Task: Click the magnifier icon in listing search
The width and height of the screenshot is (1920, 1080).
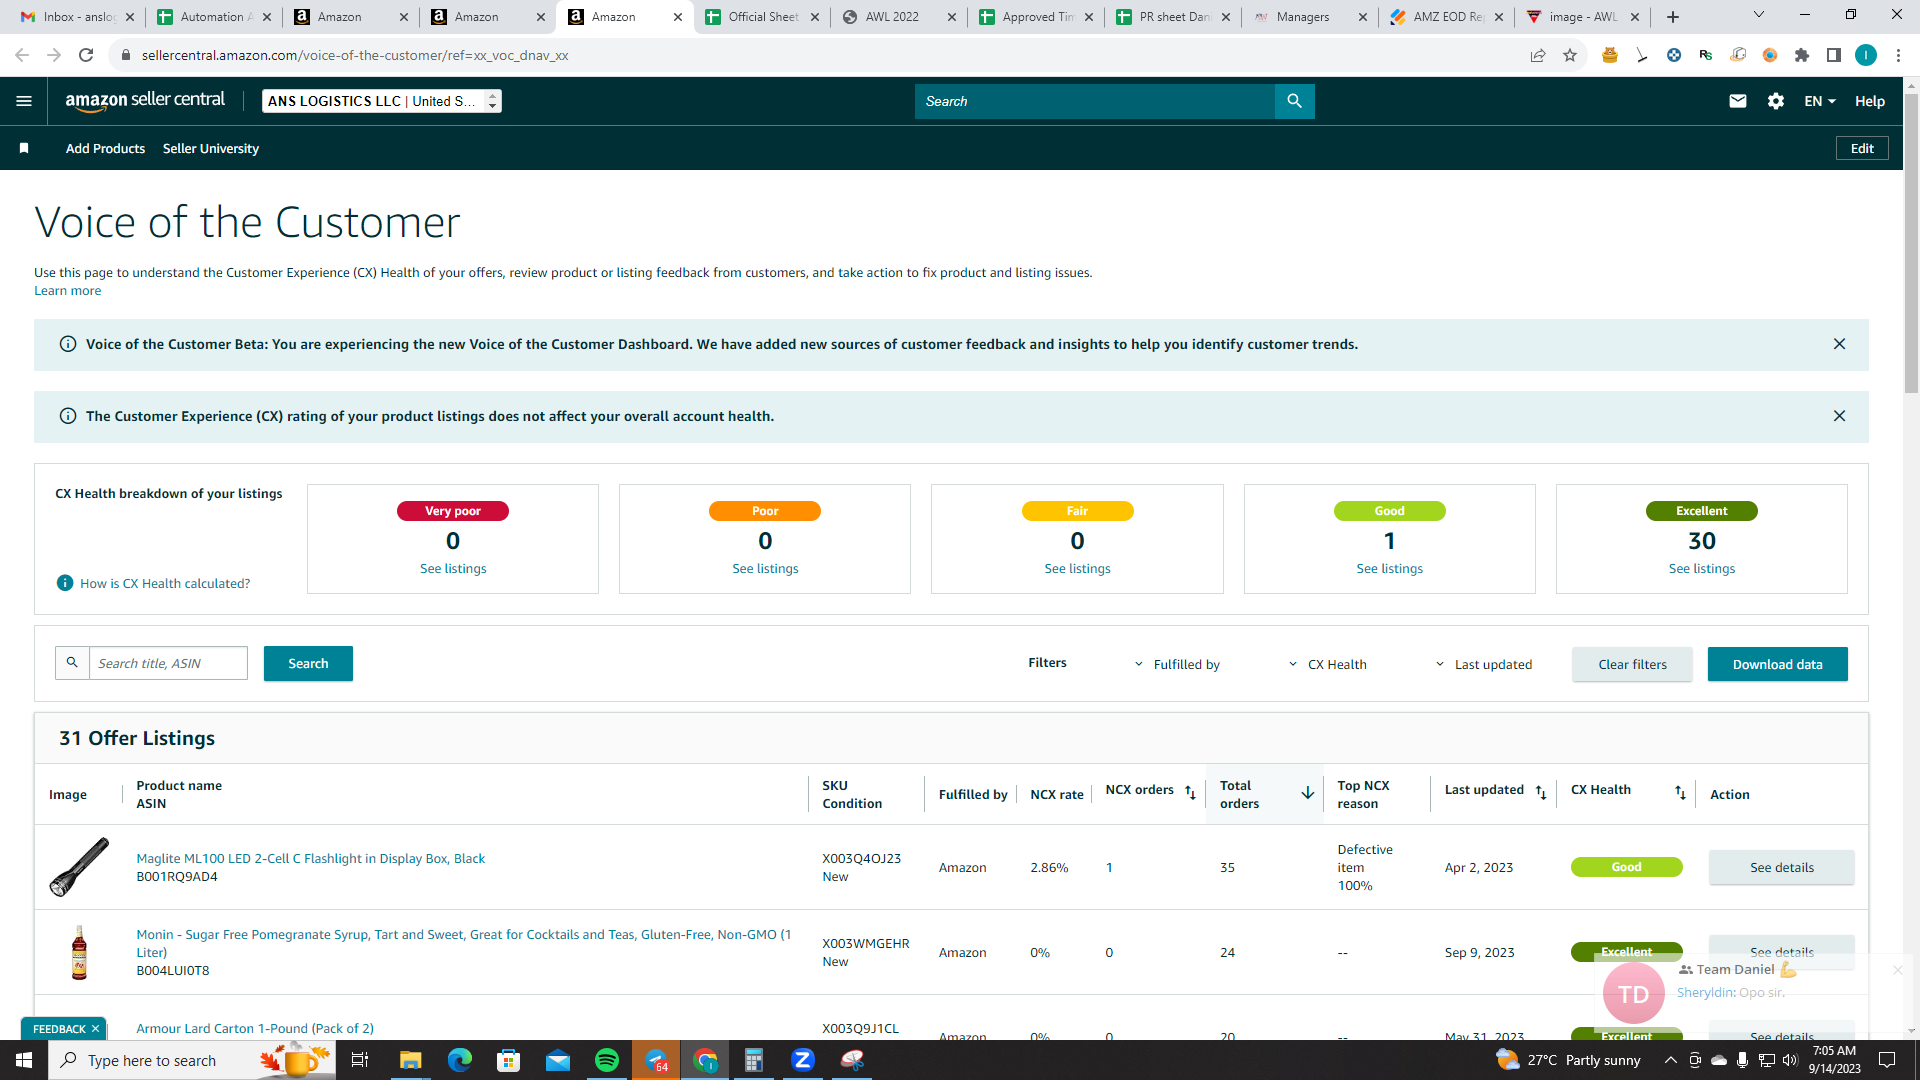Action: point(72,663)
